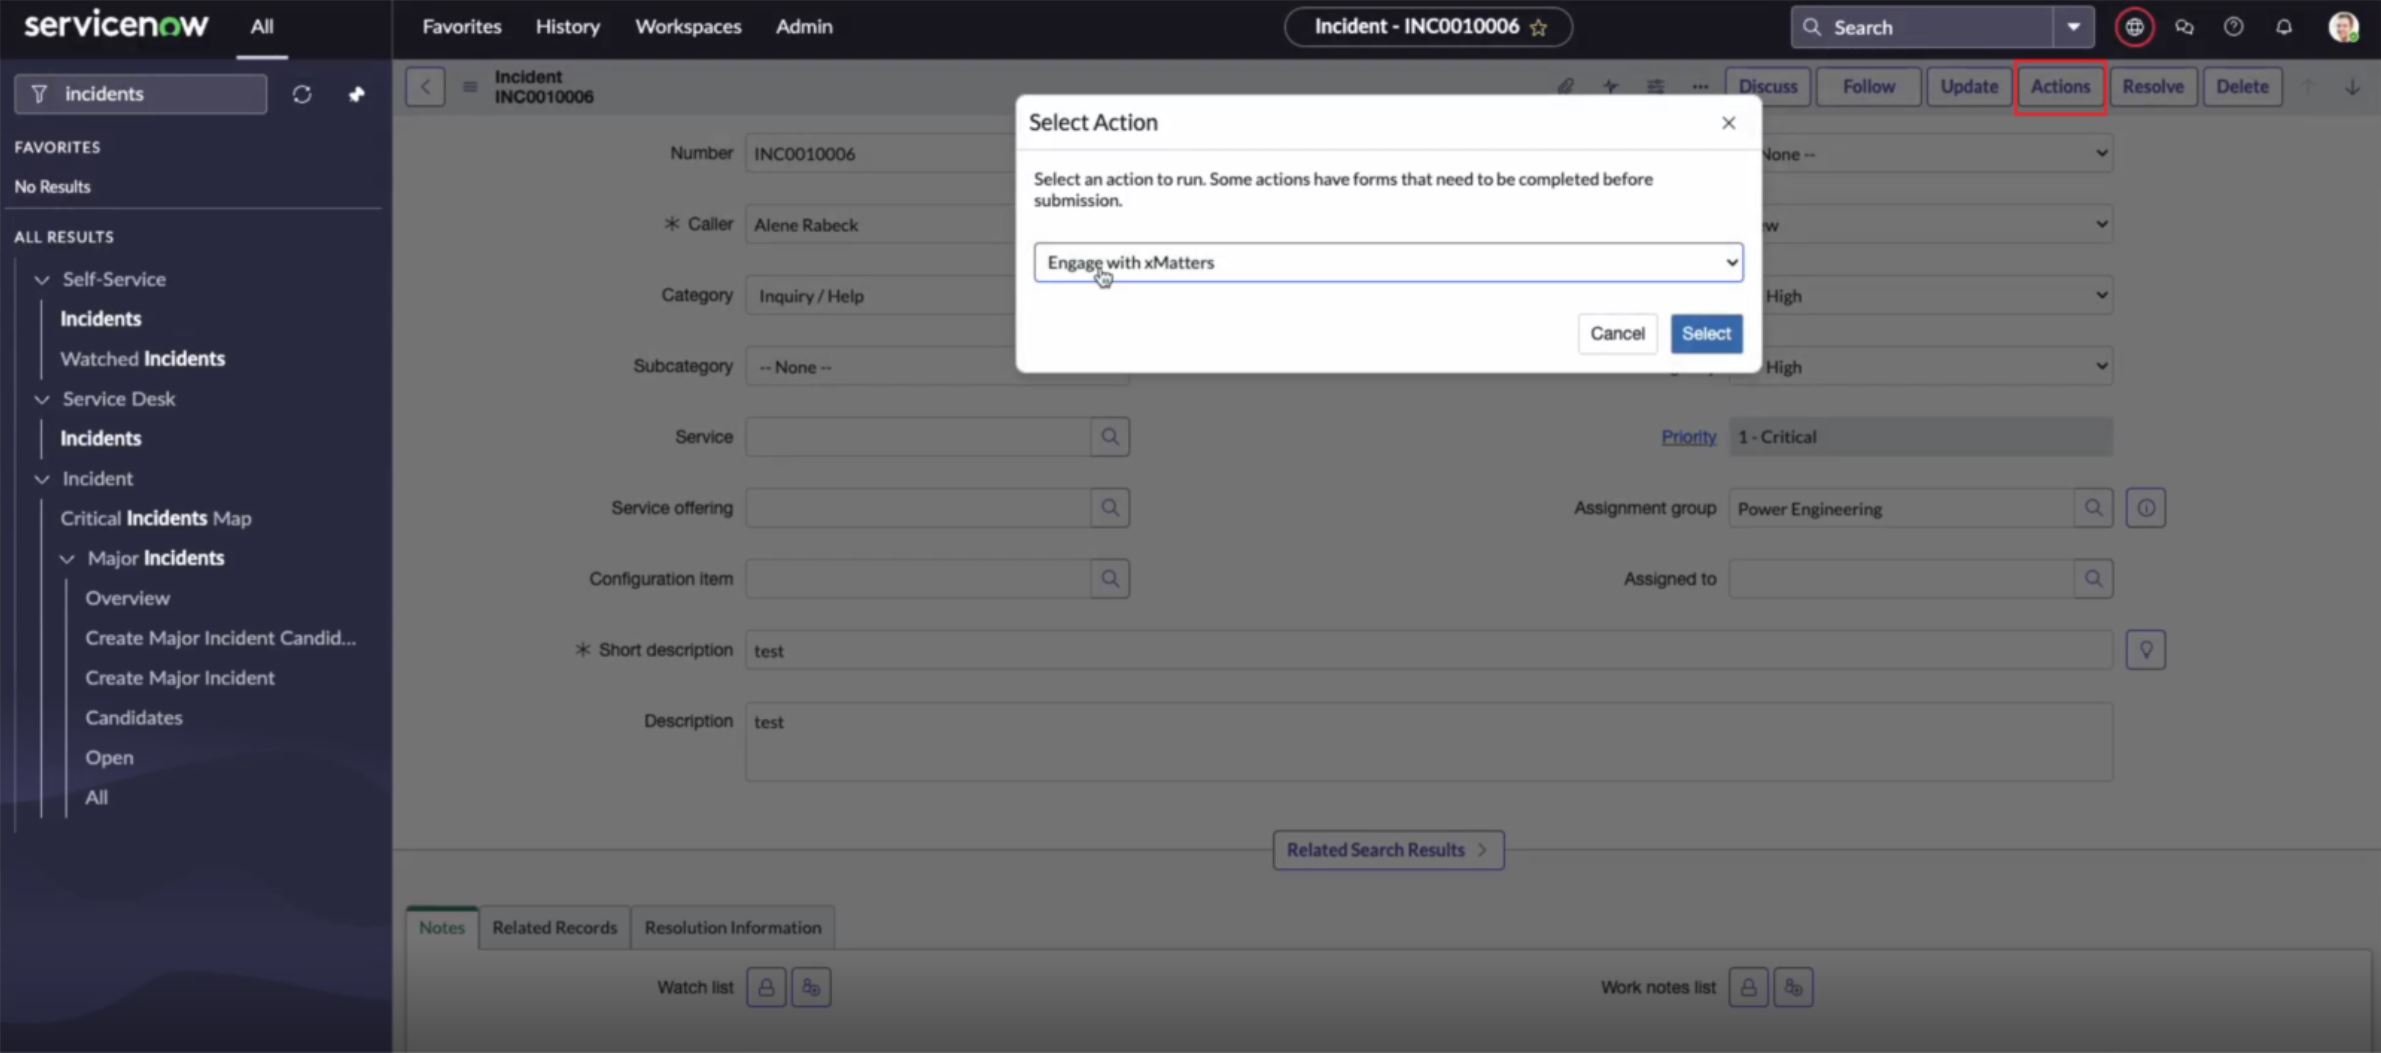This screenshot has height=1053, width=2381.
Task: Open the help question mark icon
Action: click(2233, 27)
